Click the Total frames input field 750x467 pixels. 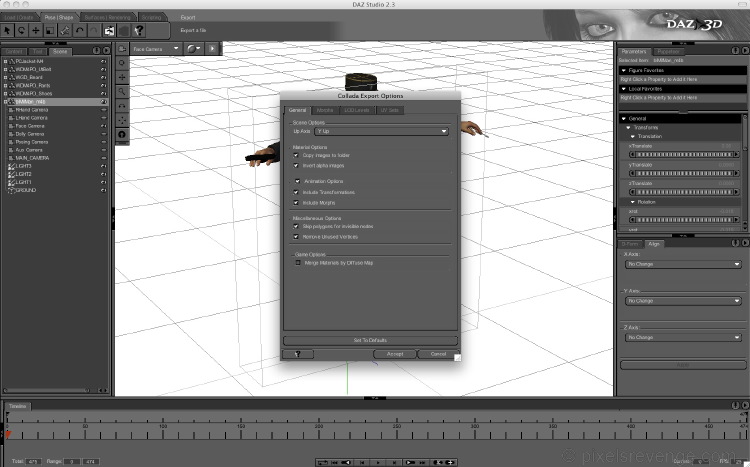(x=33, y=462)
